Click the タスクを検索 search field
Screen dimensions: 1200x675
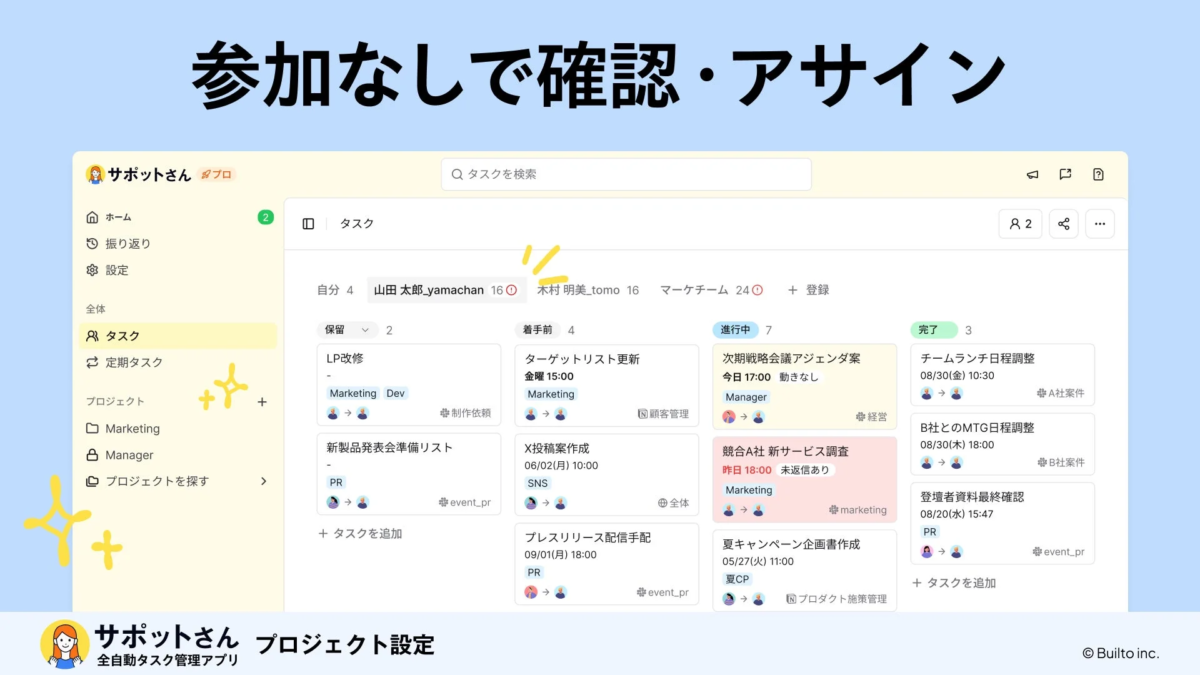pos(626,173)
